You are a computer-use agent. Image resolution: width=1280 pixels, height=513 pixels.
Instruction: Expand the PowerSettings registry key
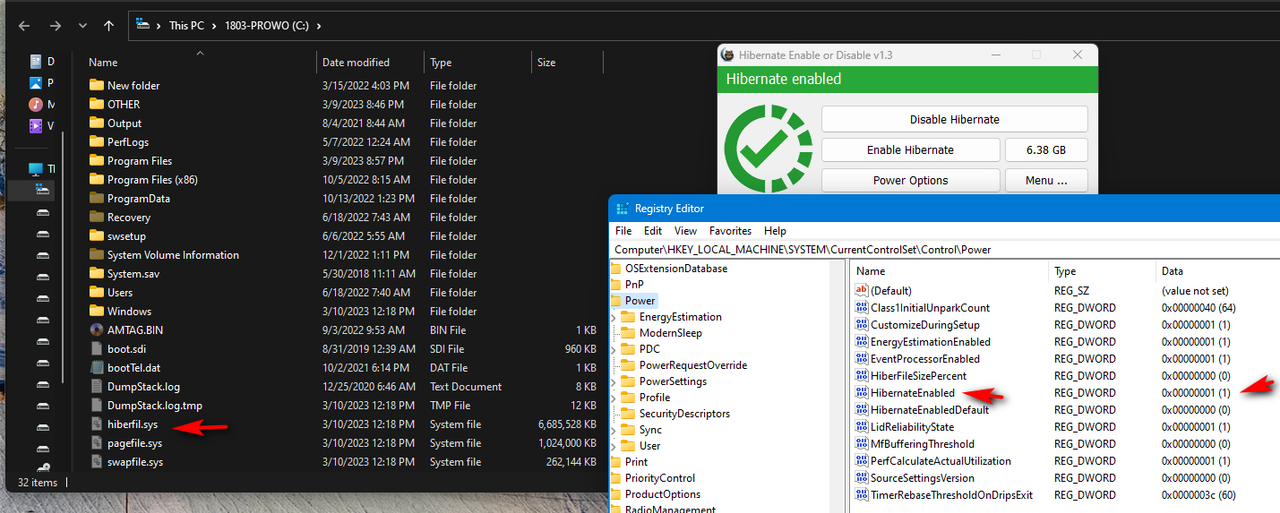615,381
